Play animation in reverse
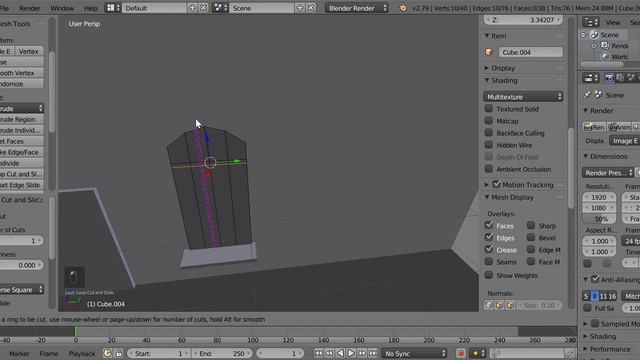Image resolution: width=640 pixels, height=360 pixels. [x=340, y=353]
